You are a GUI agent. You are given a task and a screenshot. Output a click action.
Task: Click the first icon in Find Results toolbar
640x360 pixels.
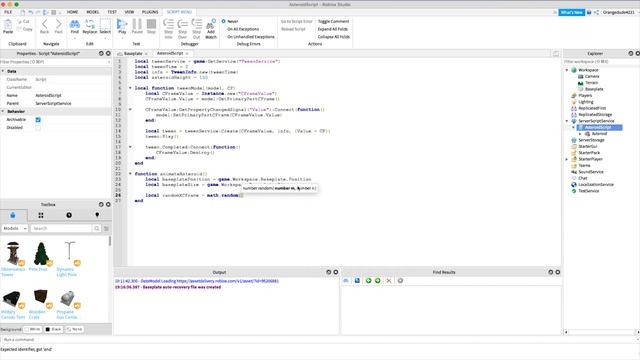(x=346, y=281)
